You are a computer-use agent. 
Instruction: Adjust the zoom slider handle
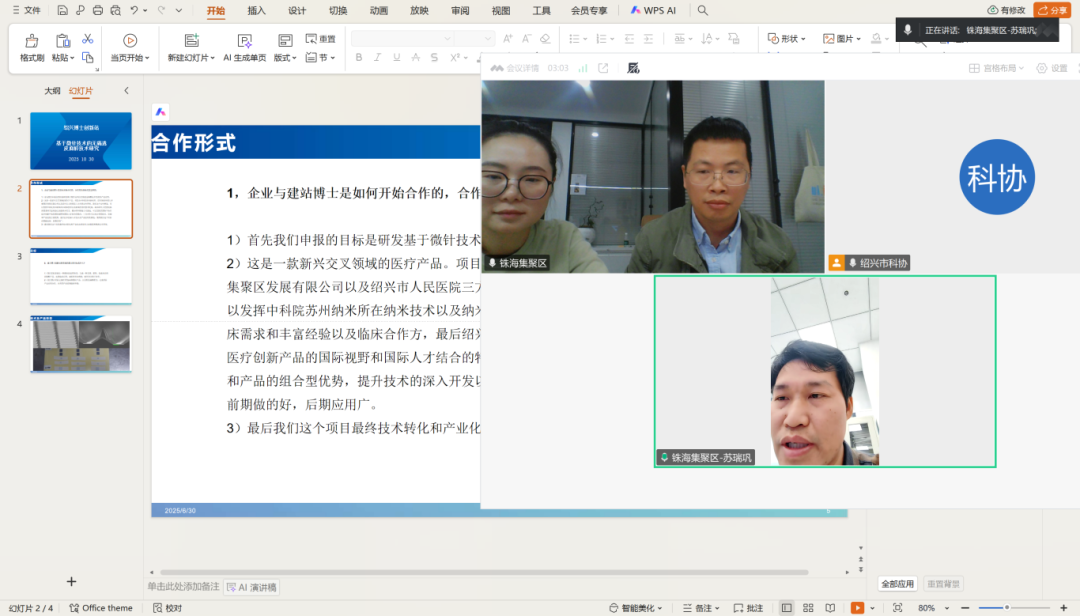[x=1007, y=608]
